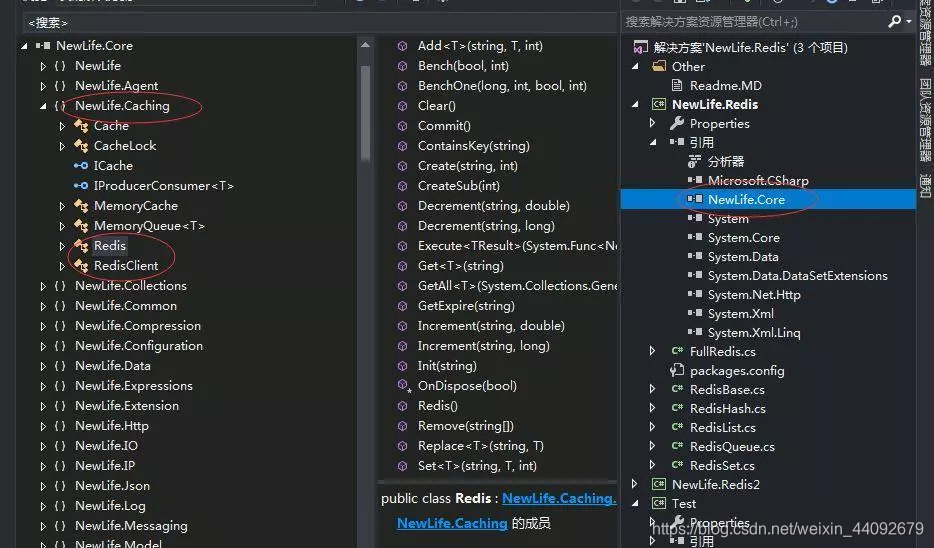The width and height of the screenshot is (934, 548).
Task: Click the ICache interface icon
Action: pyautogui.click(x=81, y=166)
